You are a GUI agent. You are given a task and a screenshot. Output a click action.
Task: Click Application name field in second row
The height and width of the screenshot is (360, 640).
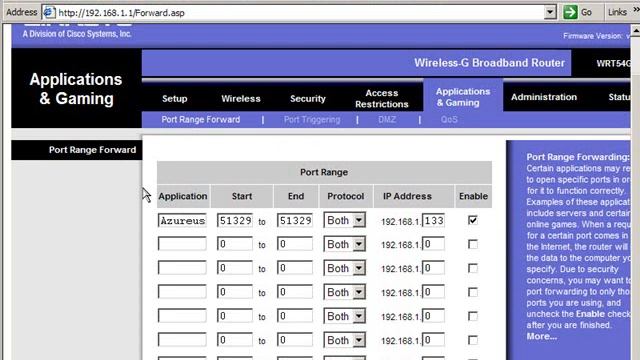[x=182, y=244]
